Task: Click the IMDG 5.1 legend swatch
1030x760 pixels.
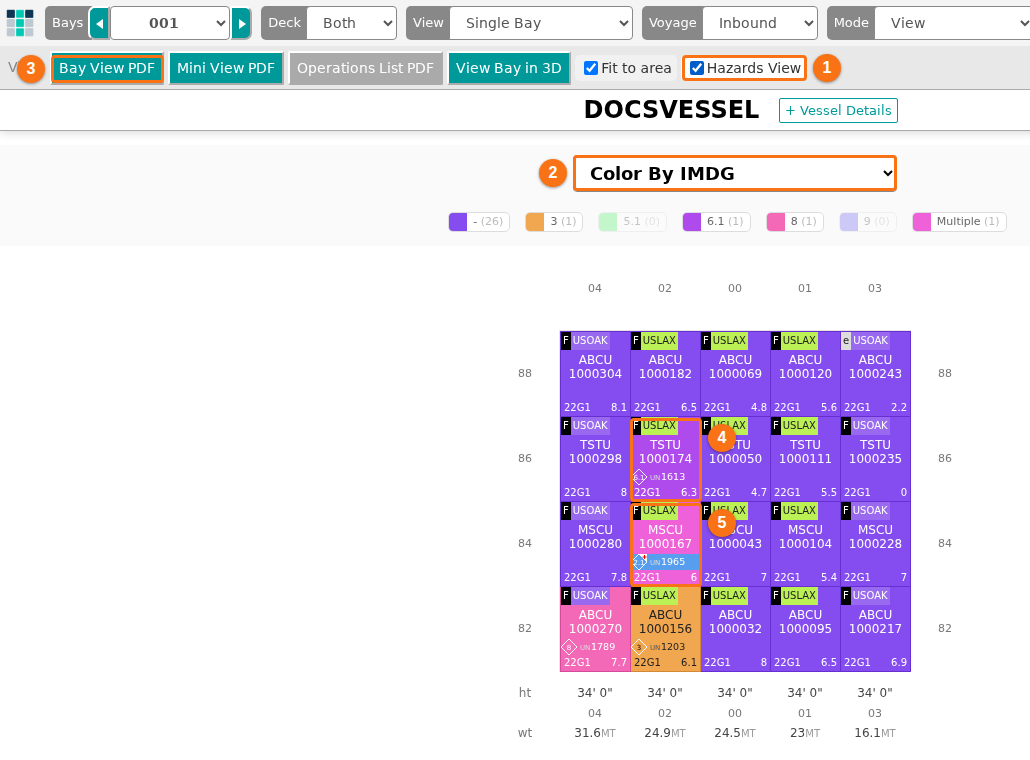Action: 608,221
